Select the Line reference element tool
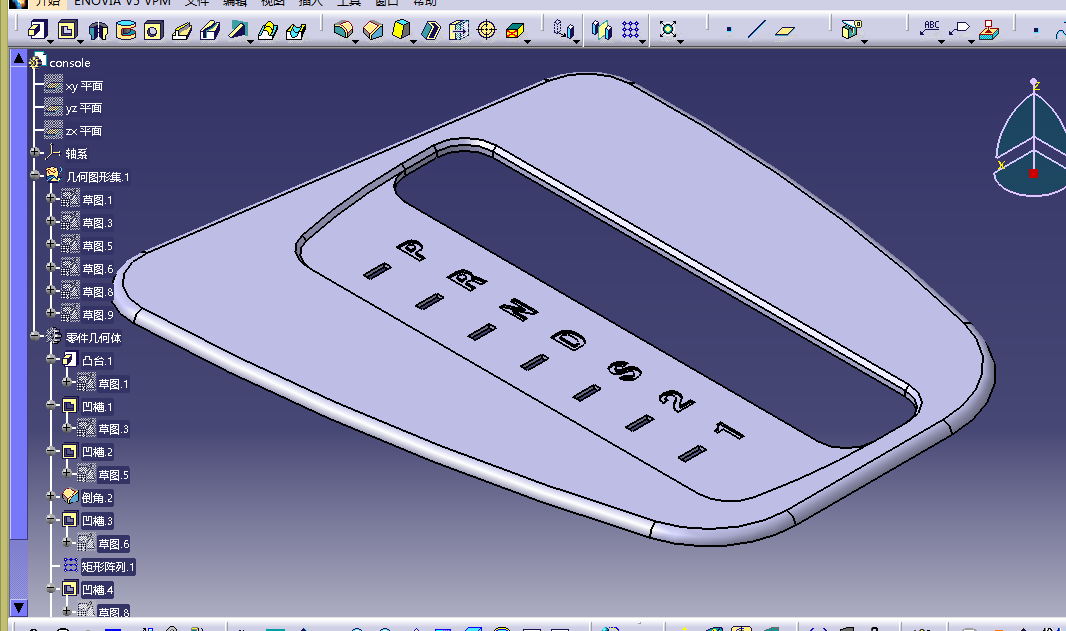Image resolution: width=1066 pixels, height=631 pixels. 757,29
